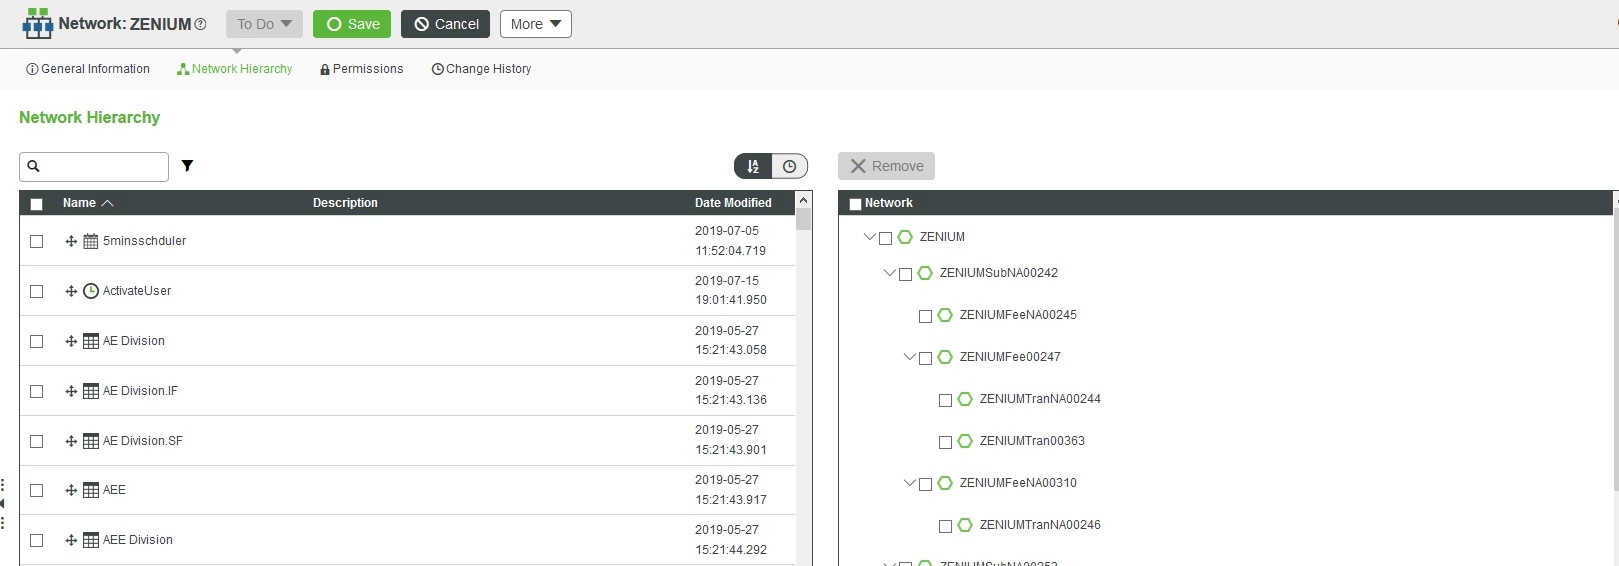Click calendar icon of 5minsschduler row
The height and width of the screenshot is (566, 1619).
click(x=91, y=241)
